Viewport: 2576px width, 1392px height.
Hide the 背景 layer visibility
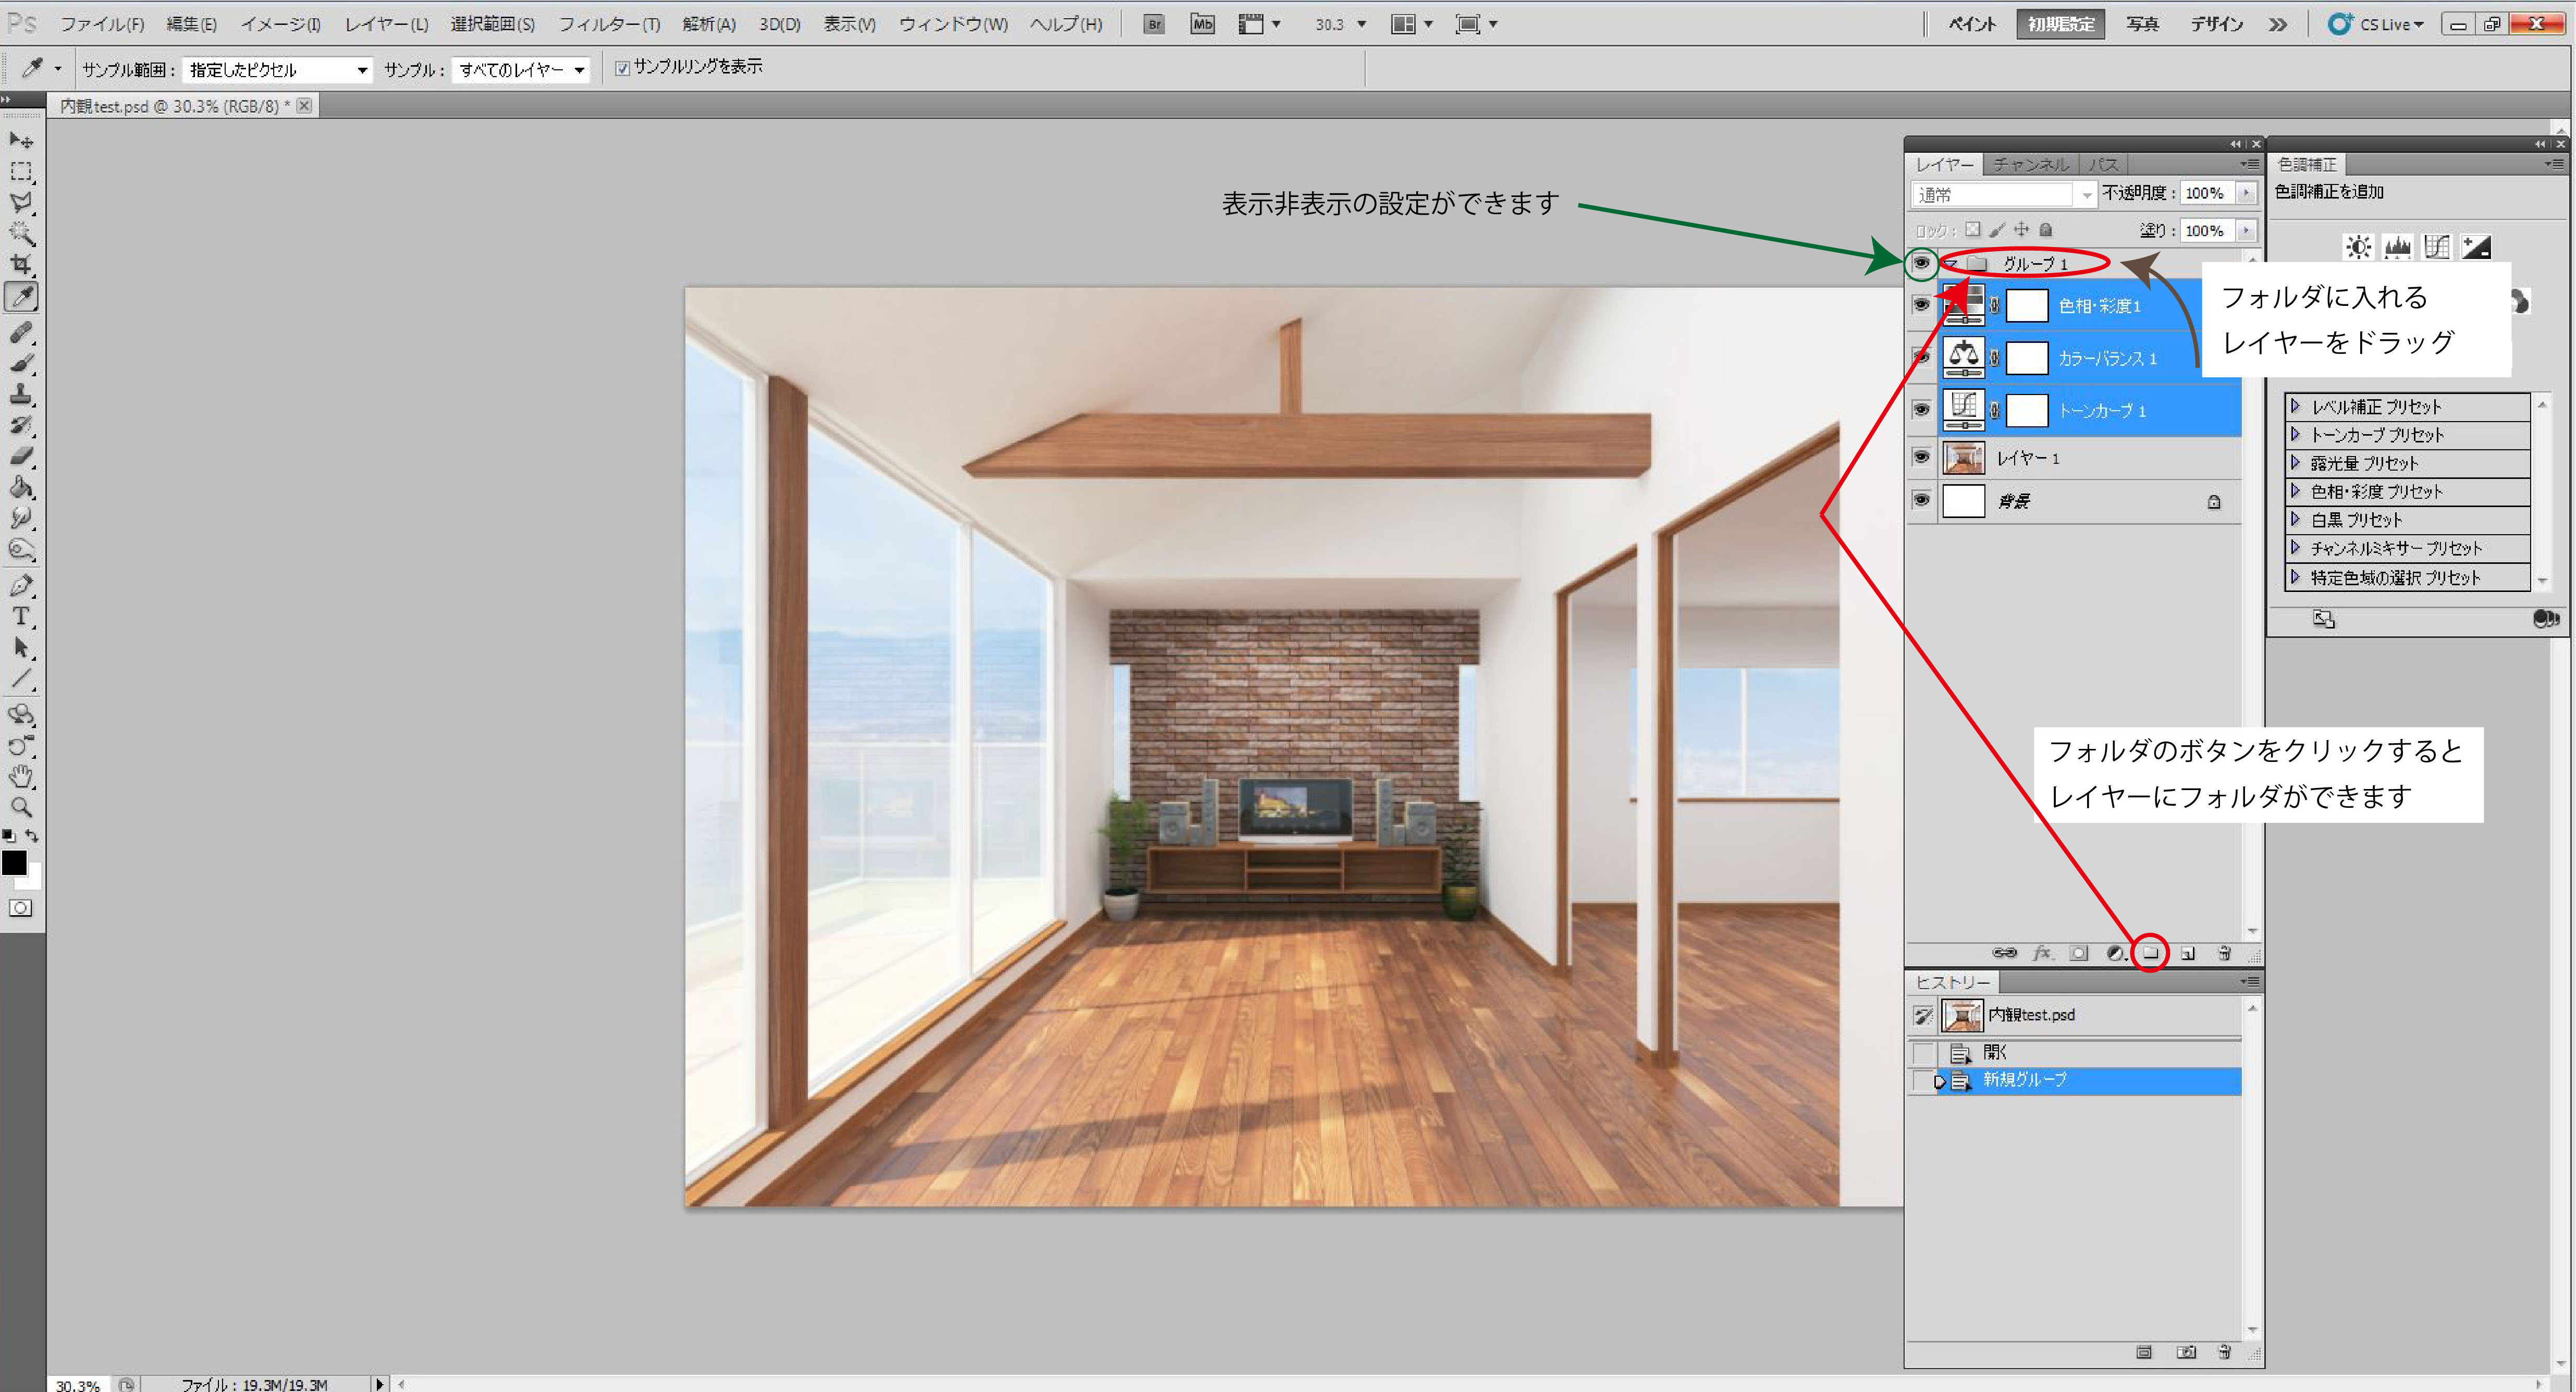click(x=1921, y=499)
